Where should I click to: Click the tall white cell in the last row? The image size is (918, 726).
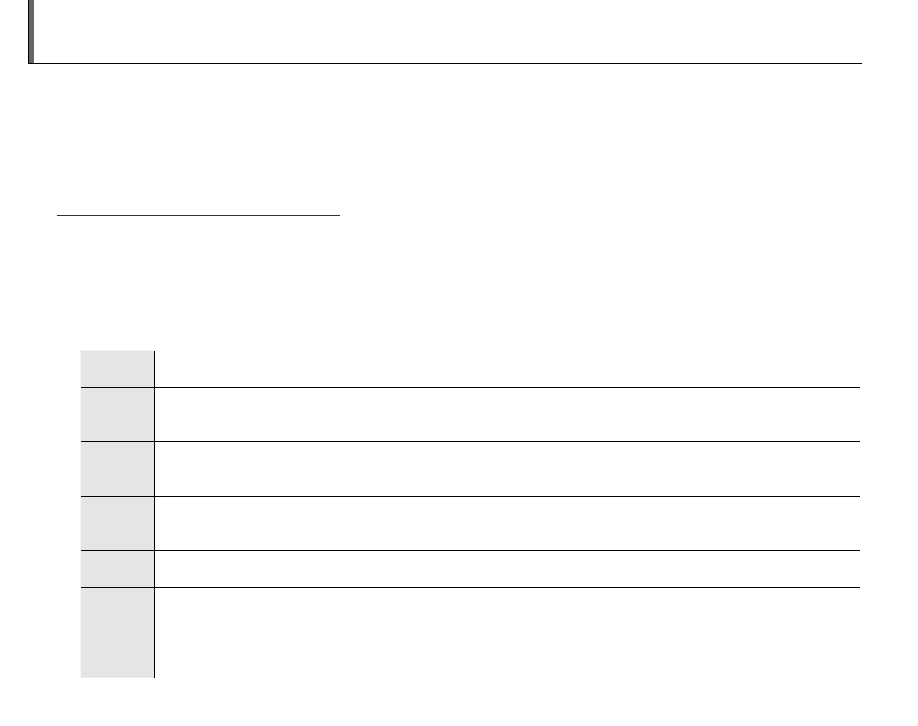click(507, 632)
